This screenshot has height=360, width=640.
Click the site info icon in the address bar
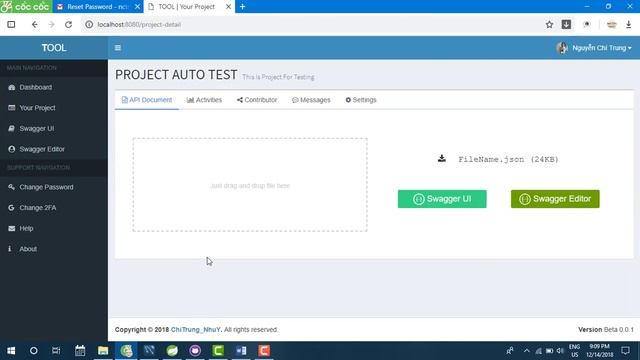click(x=89, y=24)
